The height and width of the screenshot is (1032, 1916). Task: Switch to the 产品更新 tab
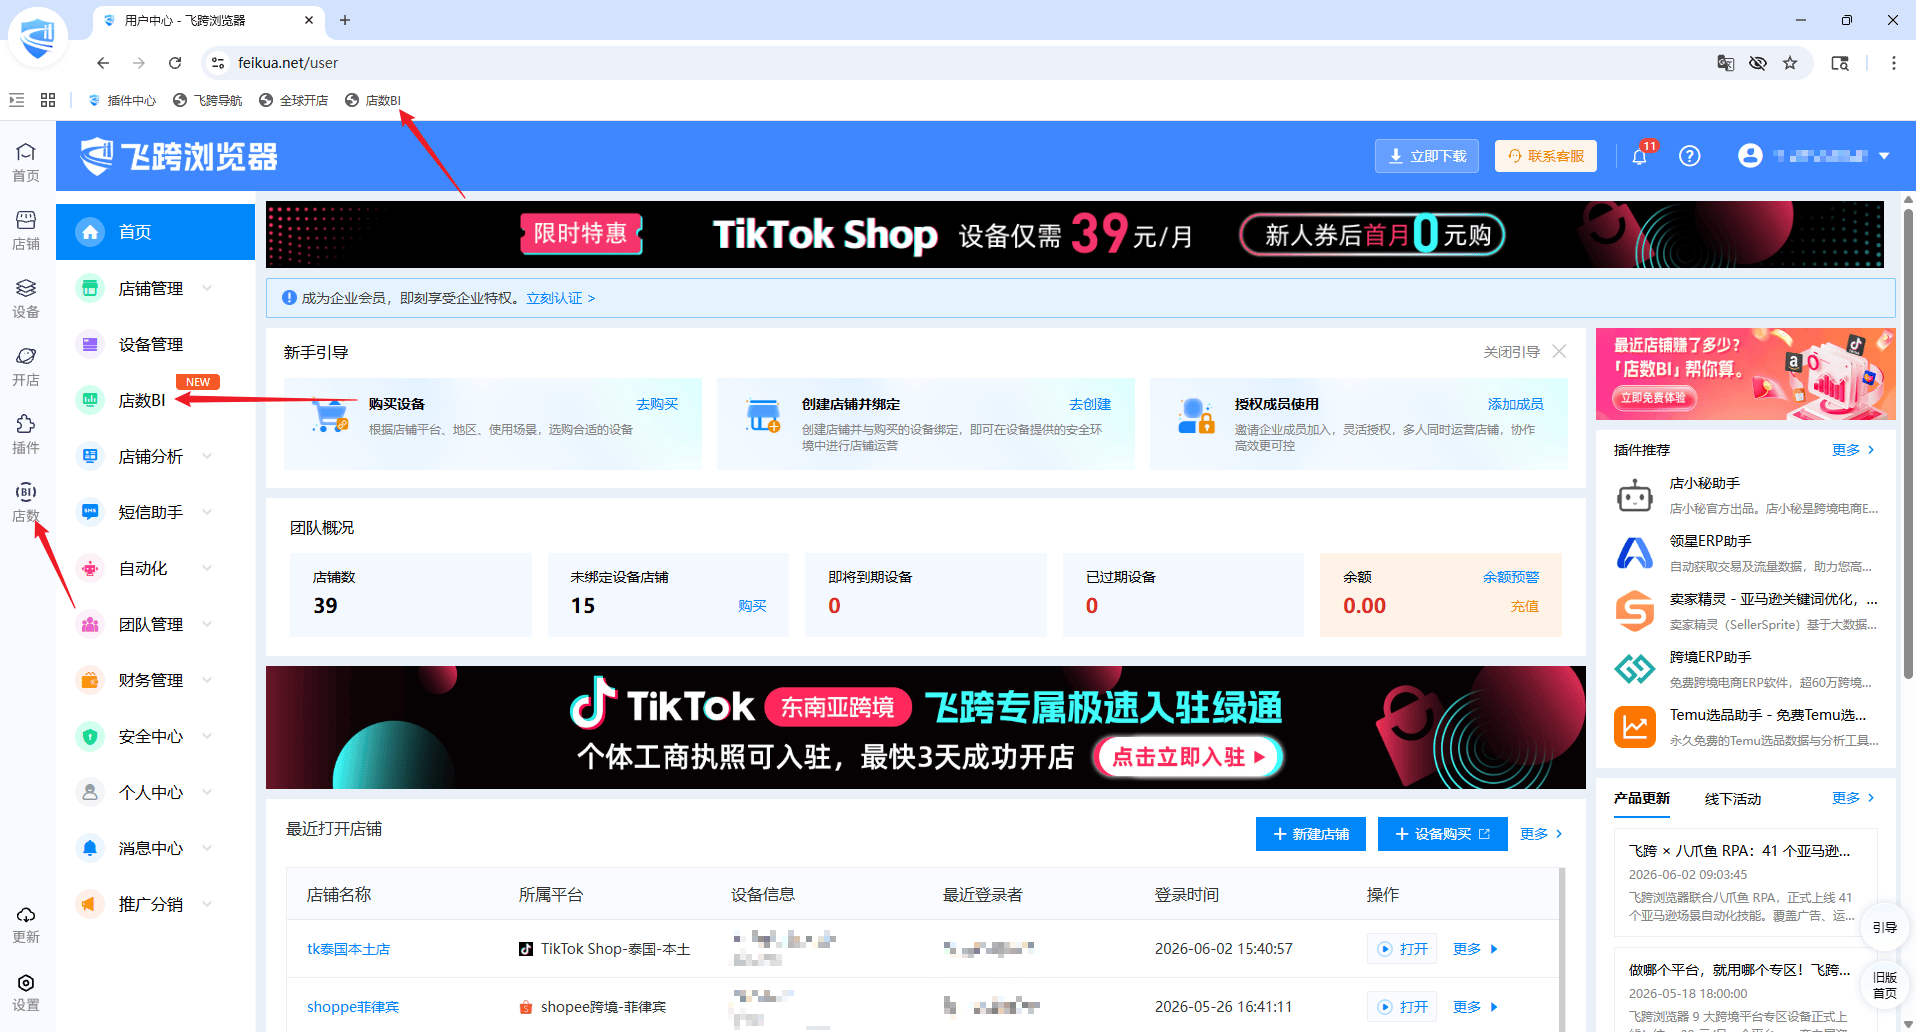click(x=1642, y=798)
